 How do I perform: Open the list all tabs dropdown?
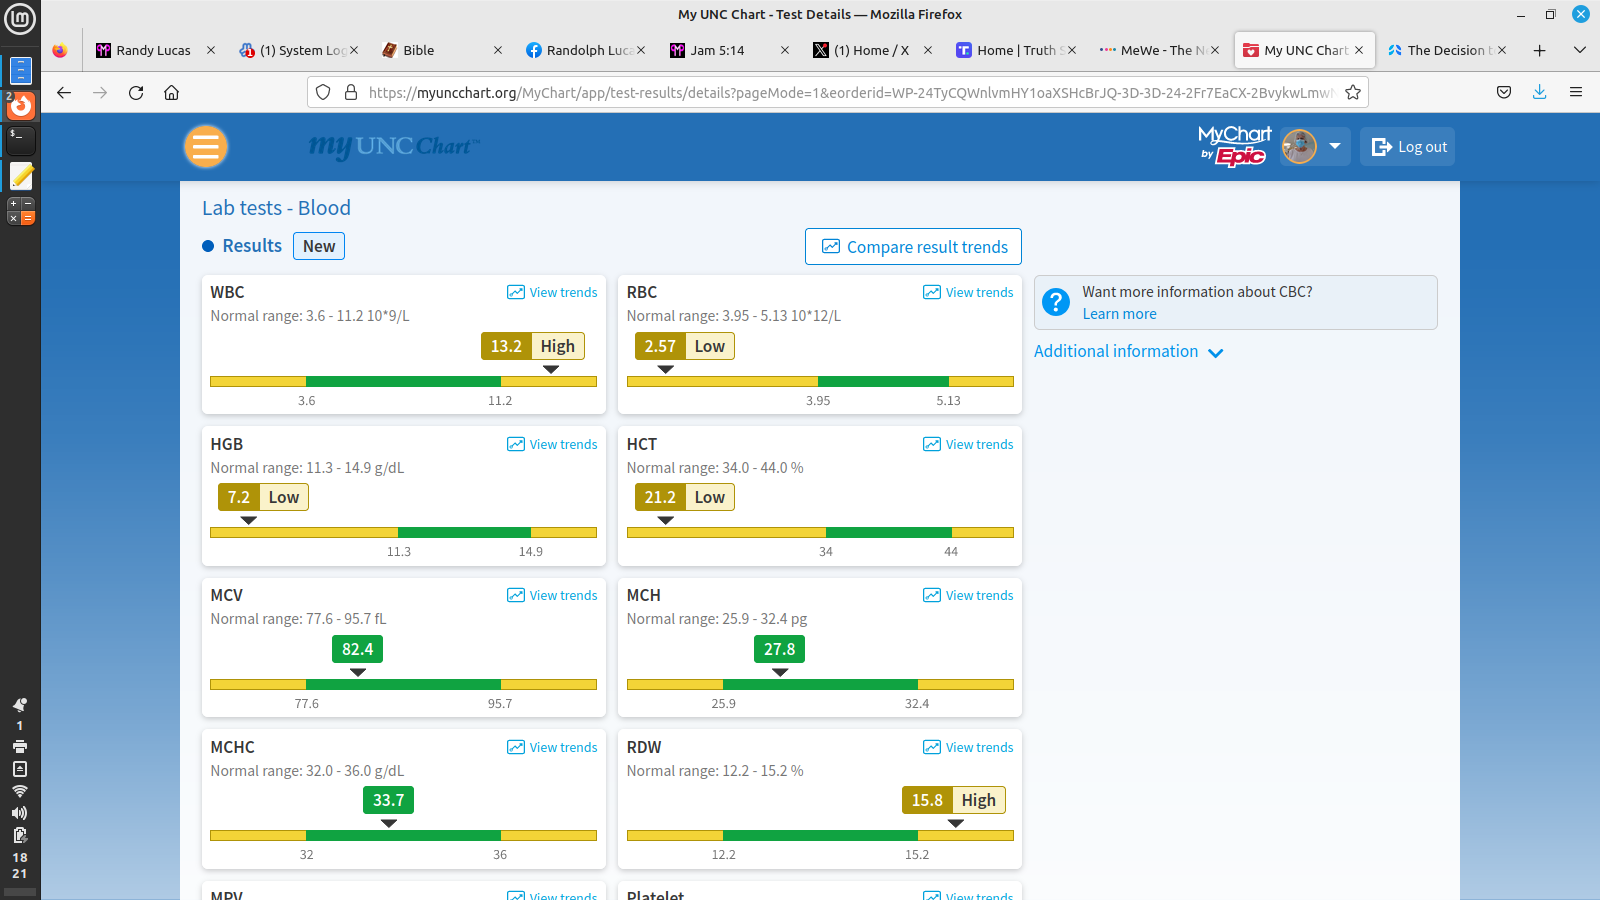[x=1580, y=50]
